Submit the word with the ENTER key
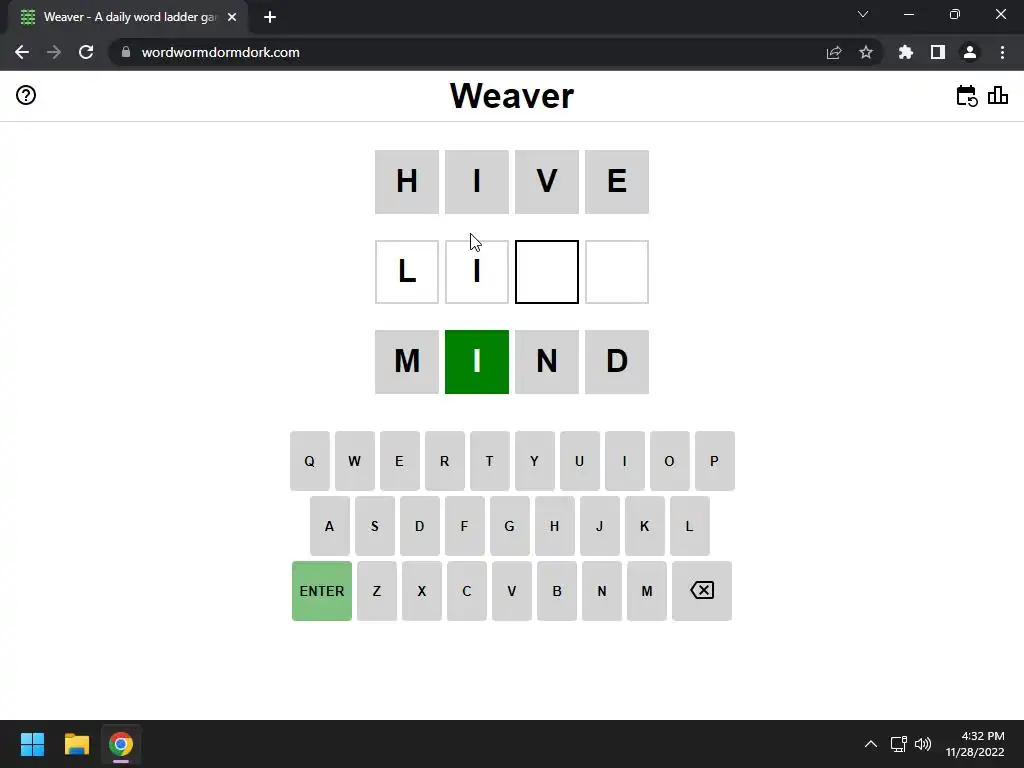 pyautogui.click(x=322, y=591)
